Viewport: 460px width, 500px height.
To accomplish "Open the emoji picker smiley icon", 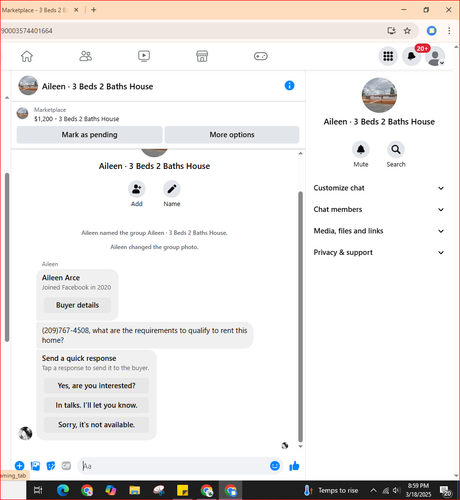I will tap(275, 466).
